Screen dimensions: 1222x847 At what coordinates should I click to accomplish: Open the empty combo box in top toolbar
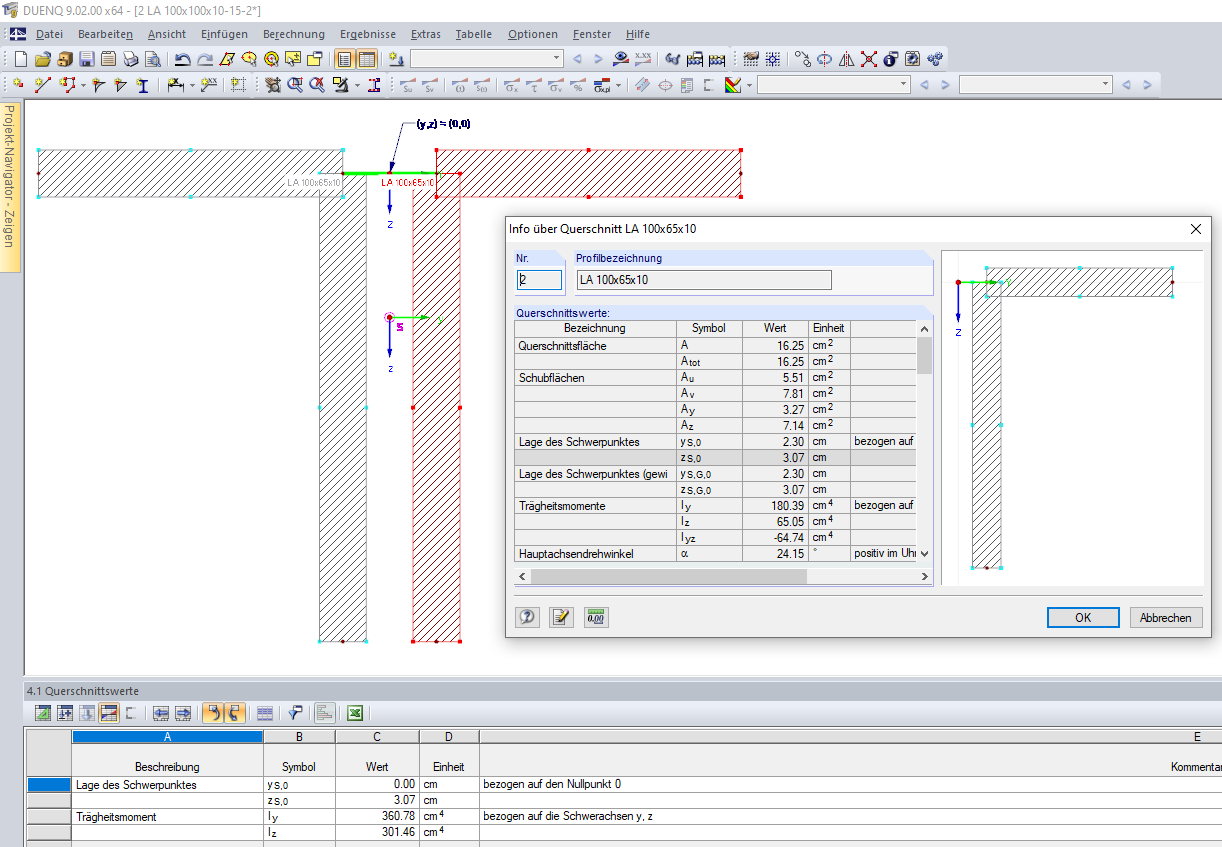point(486,59)
